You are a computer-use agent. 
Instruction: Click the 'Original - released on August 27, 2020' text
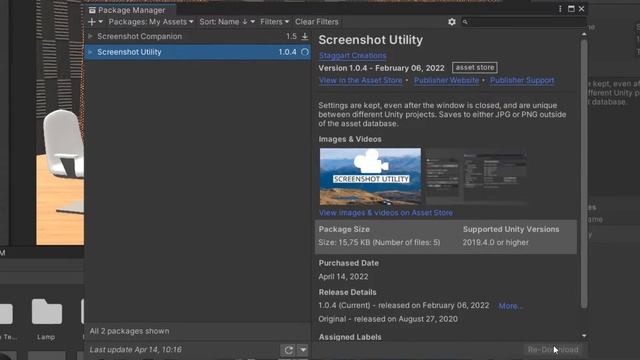[388, 319]
